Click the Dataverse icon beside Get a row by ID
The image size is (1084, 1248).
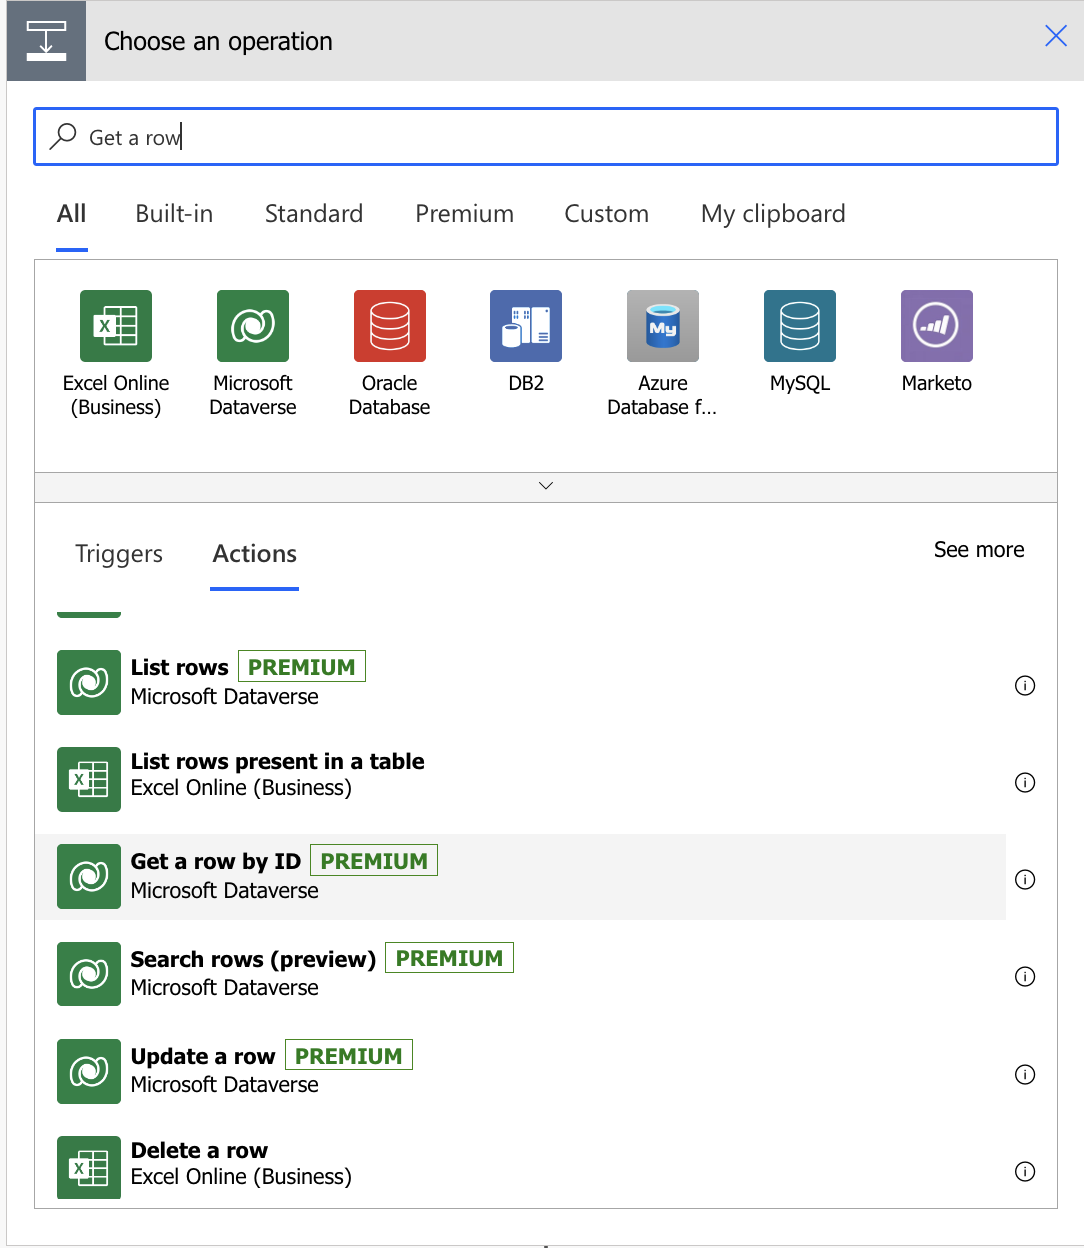(x=89, y=877)
